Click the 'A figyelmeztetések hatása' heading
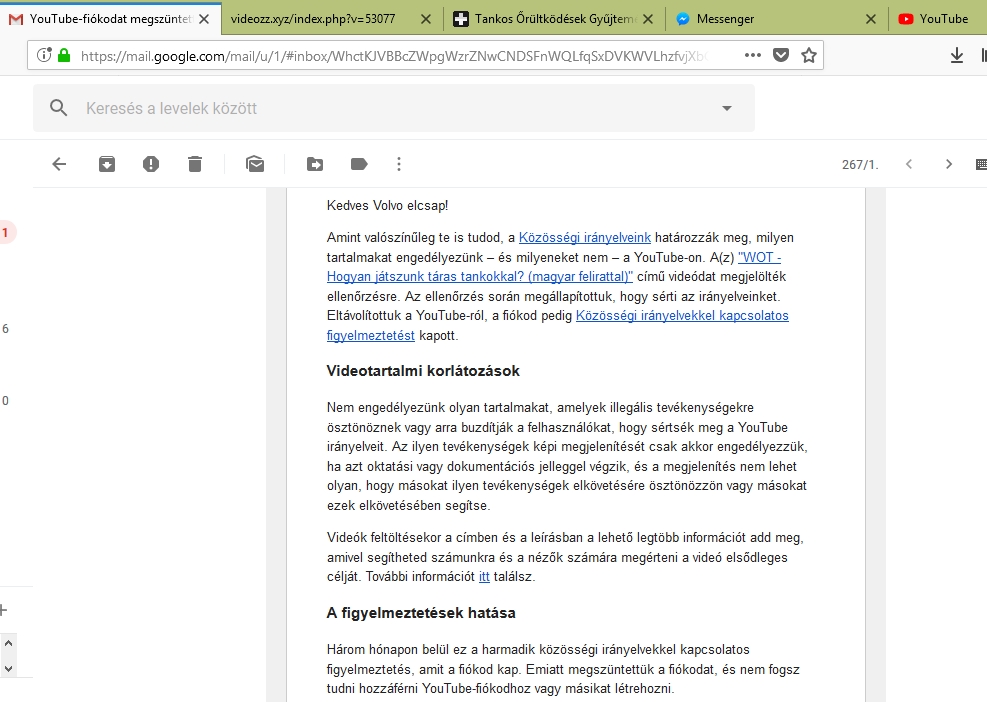 pos(421,613)
